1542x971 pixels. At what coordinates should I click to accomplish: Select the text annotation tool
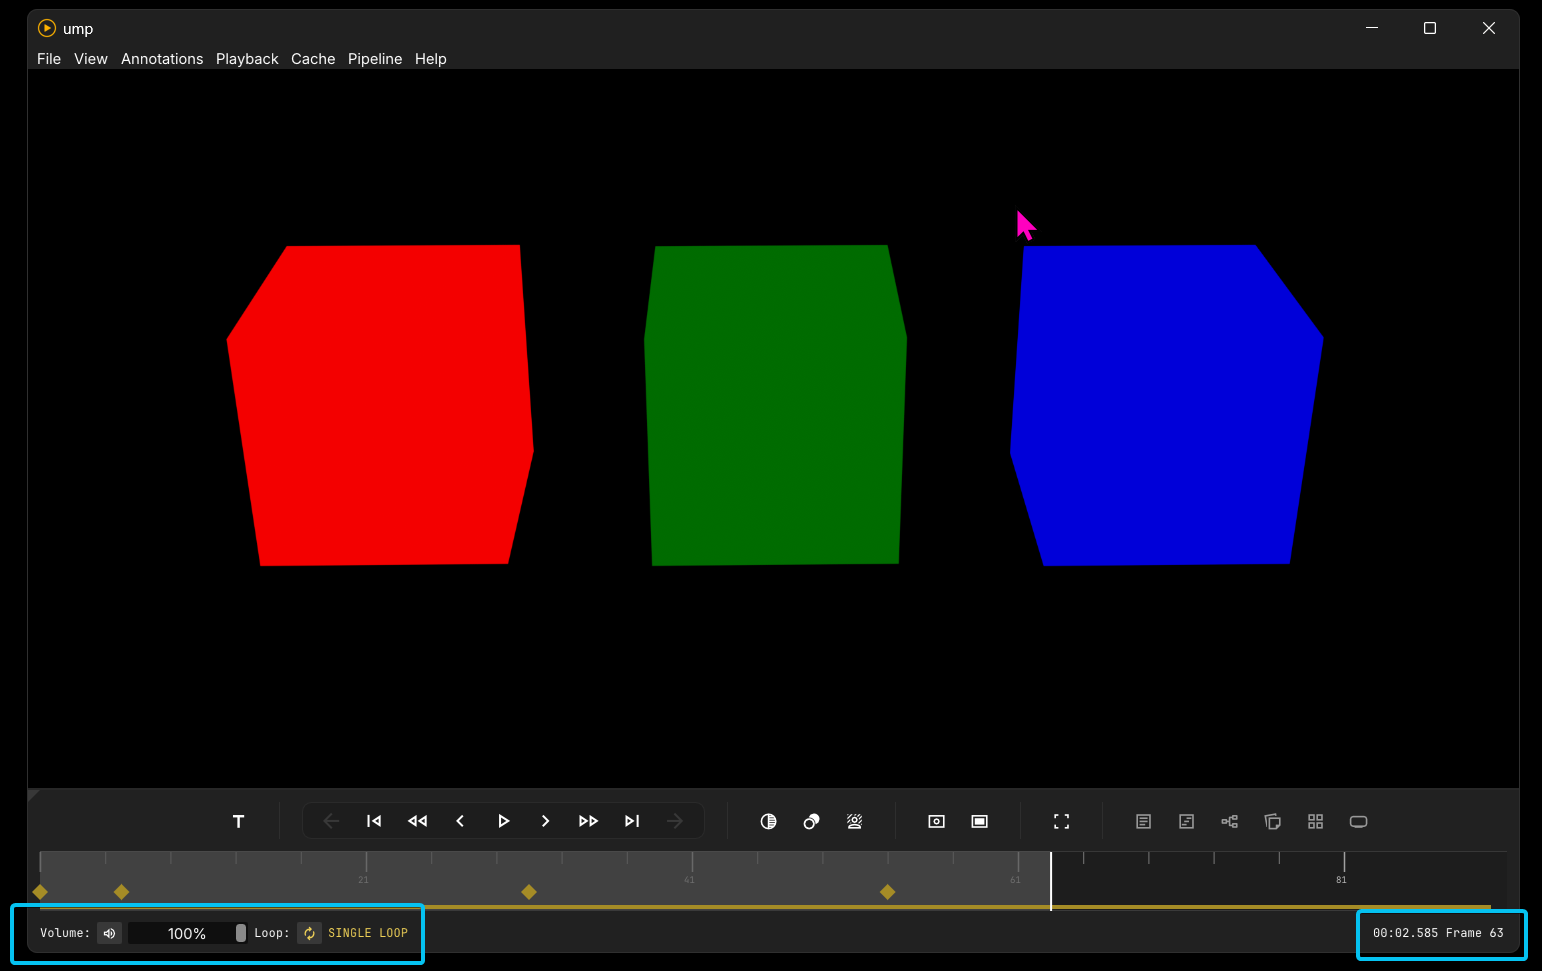pyautogui.click(x=238, y=821)
